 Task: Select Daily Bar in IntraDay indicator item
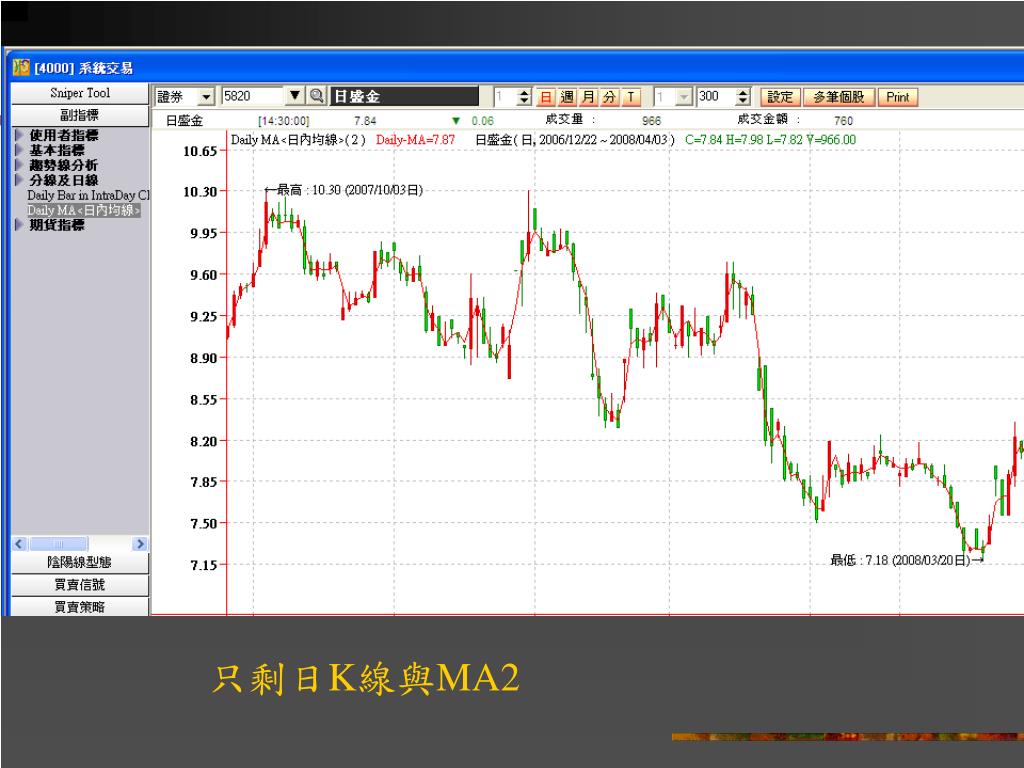point(88,195)
